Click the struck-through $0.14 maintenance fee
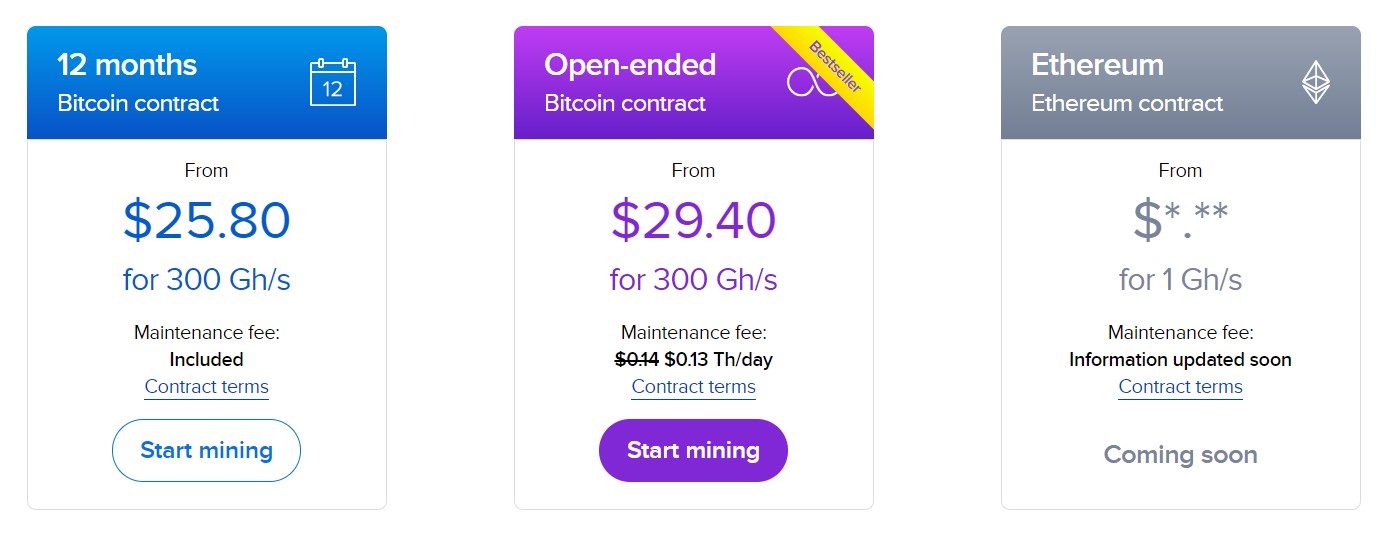 click(x=637, y=359)
